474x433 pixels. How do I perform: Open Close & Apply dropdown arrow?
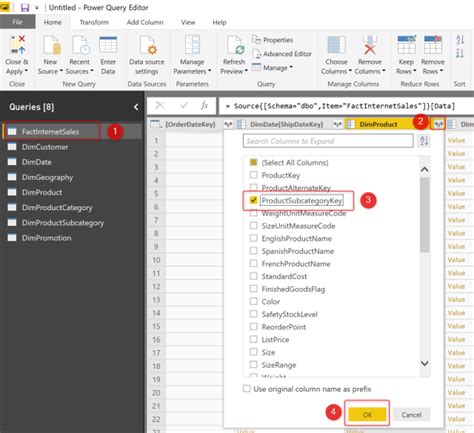tap(26, 71)
